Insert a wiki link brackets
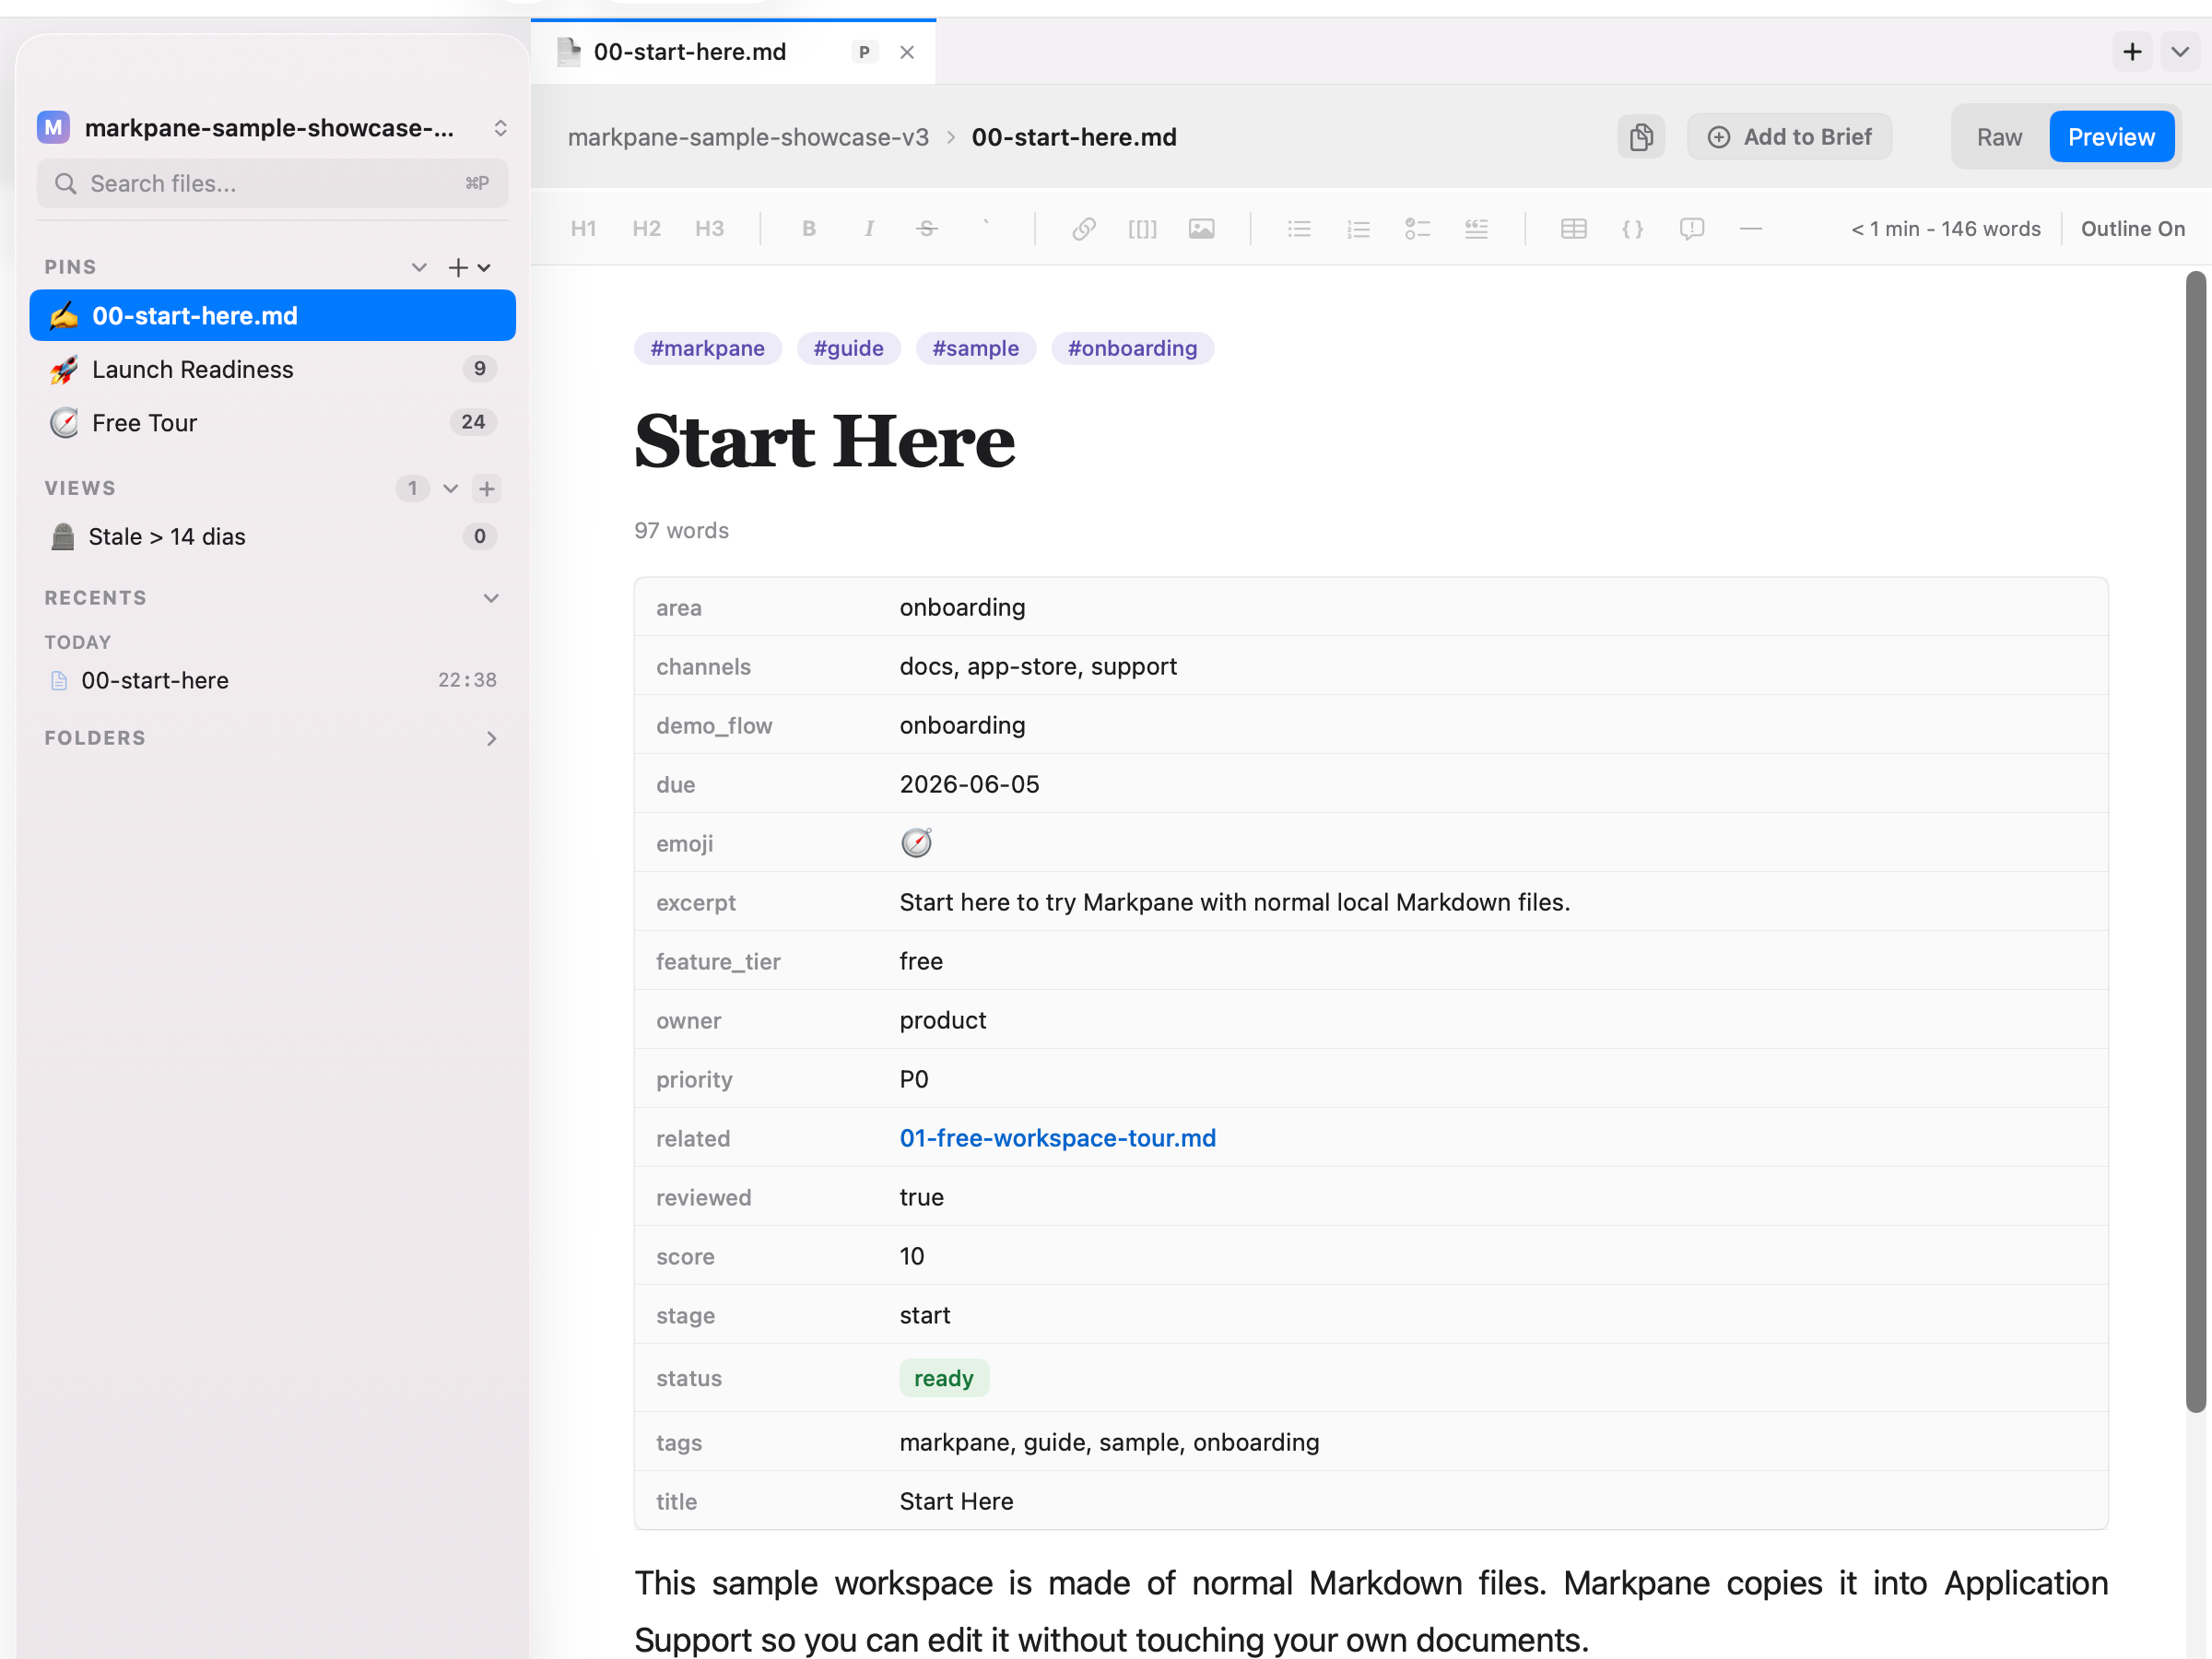Image resolution: width=2212 pixels, height=1659 pixels. pyautogui.click(x=1142, y=228)
